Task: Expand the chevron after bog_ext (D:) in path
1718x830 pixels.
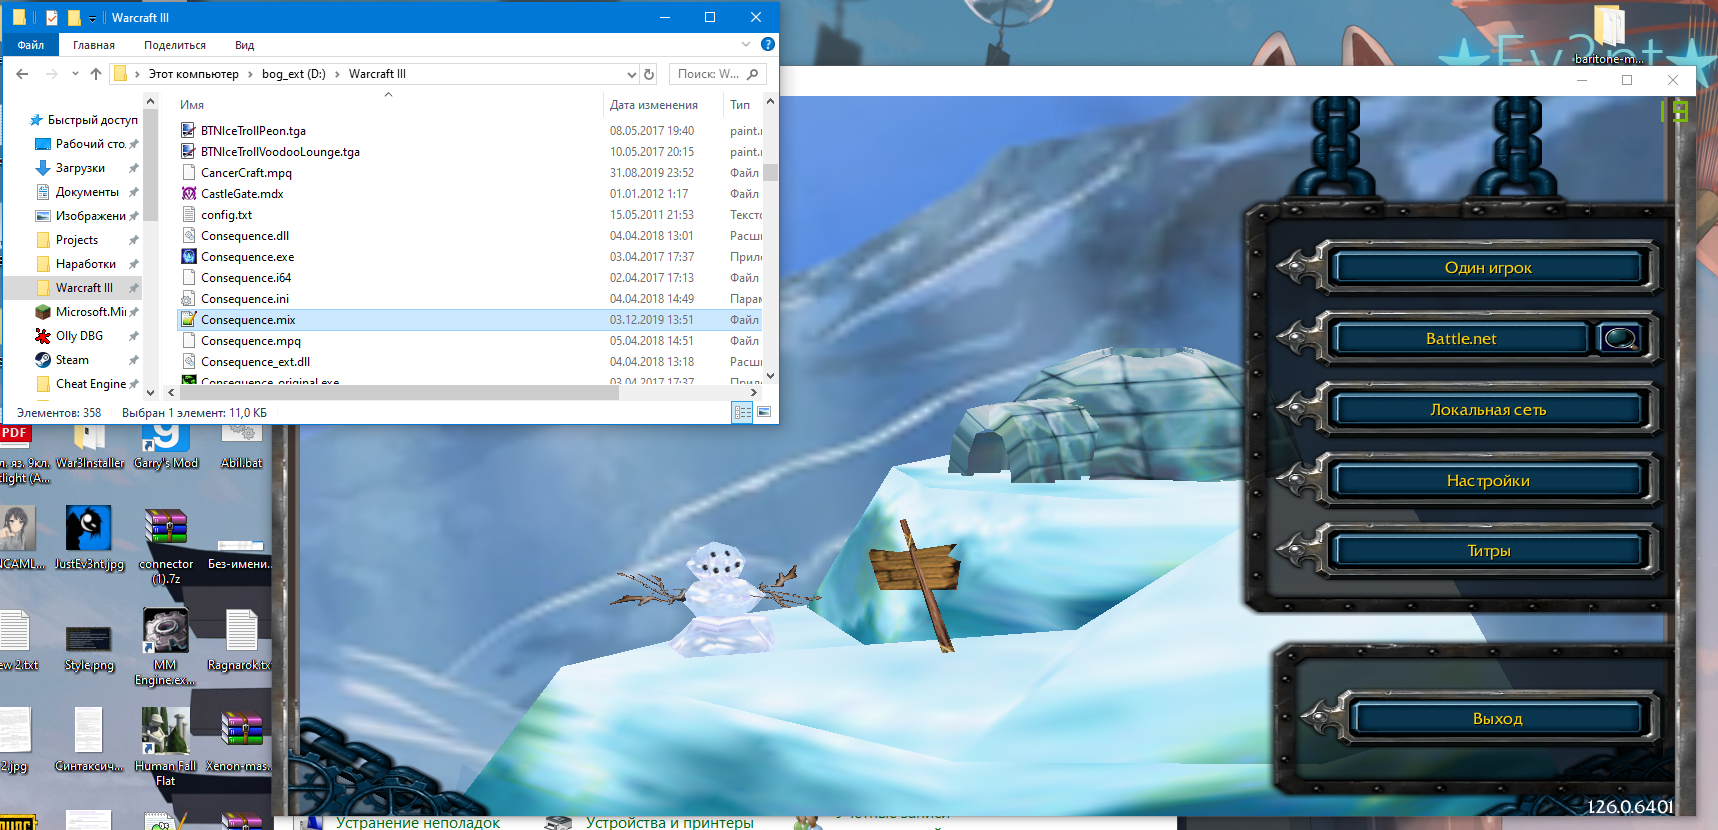Action: click(338, 74)
